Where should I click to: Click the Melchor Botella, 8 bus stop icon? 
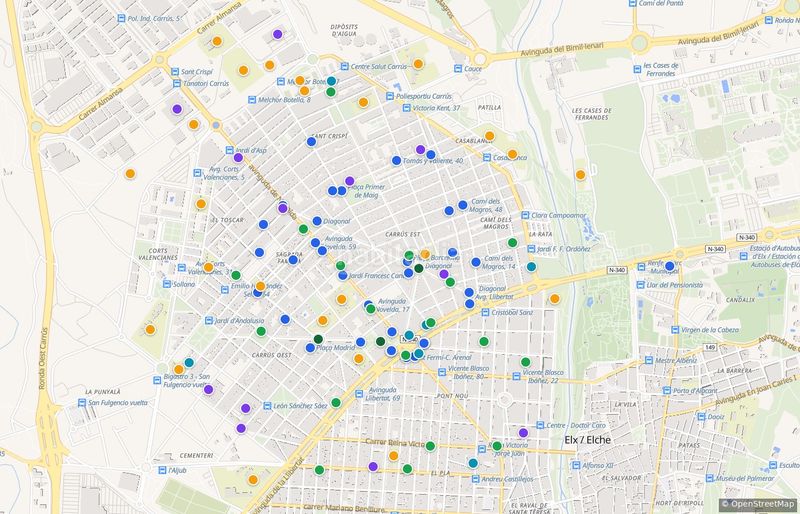pyautogui.click(x=252, y=100)
